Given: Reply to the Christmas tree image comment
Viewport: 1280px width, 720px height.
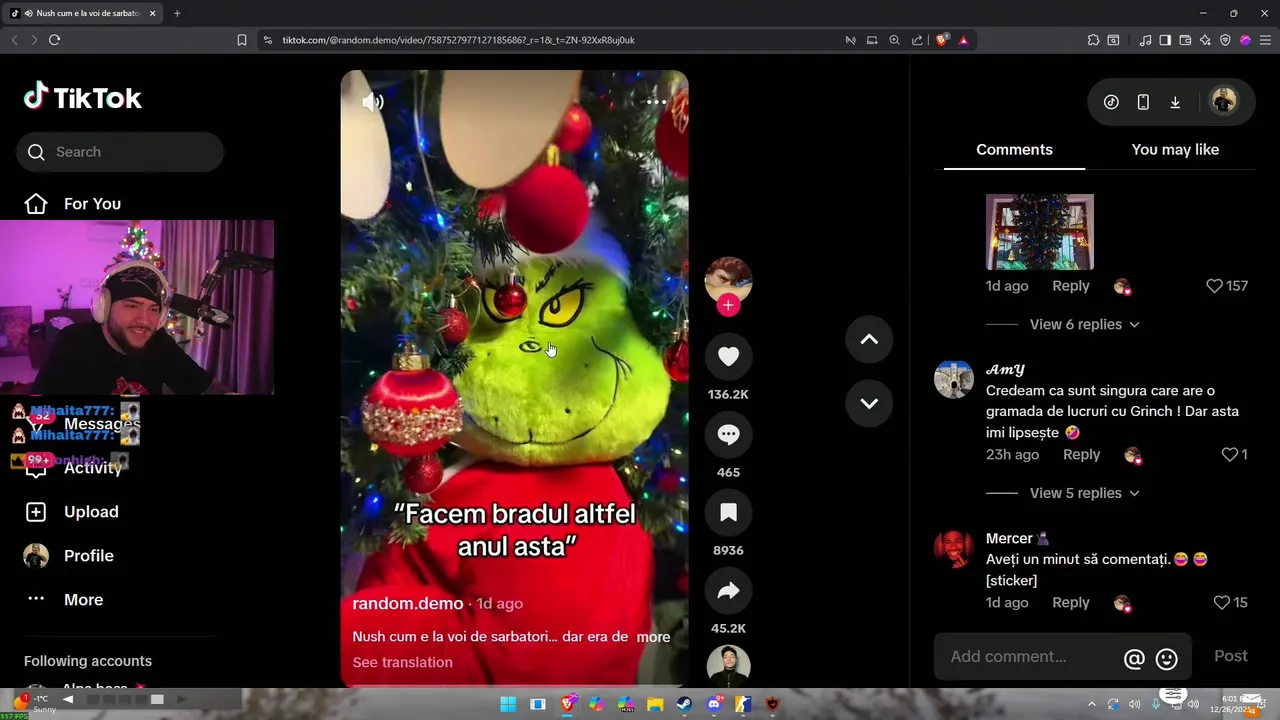Looking at the screenshot, I should point(1071,286).
